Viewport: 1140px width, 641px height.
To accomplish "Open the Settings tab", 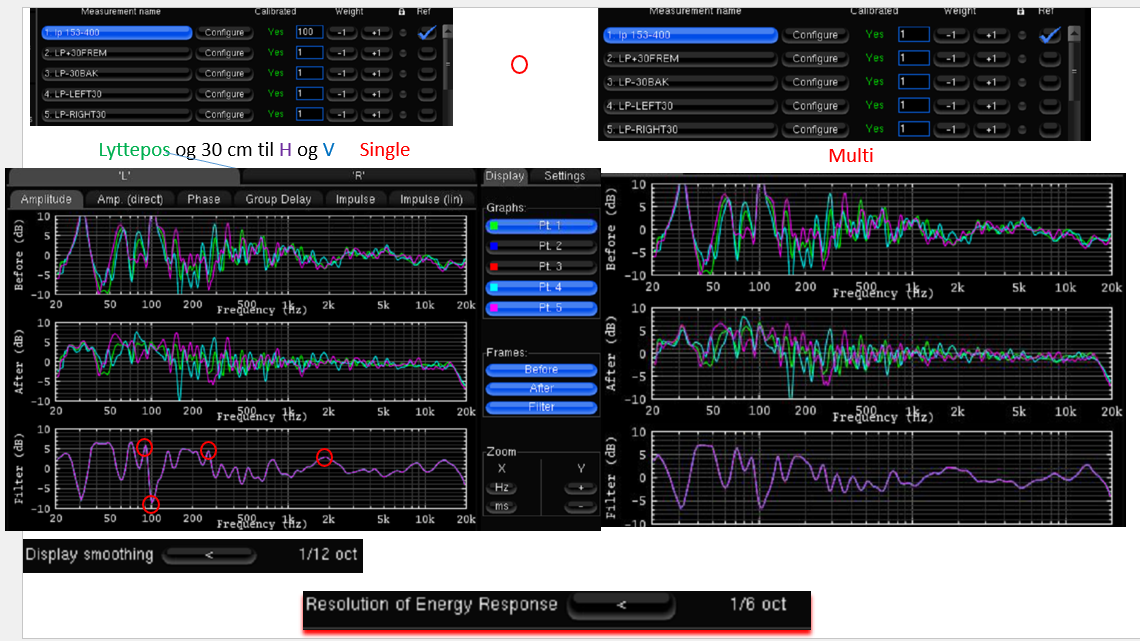I will point(564,176).
